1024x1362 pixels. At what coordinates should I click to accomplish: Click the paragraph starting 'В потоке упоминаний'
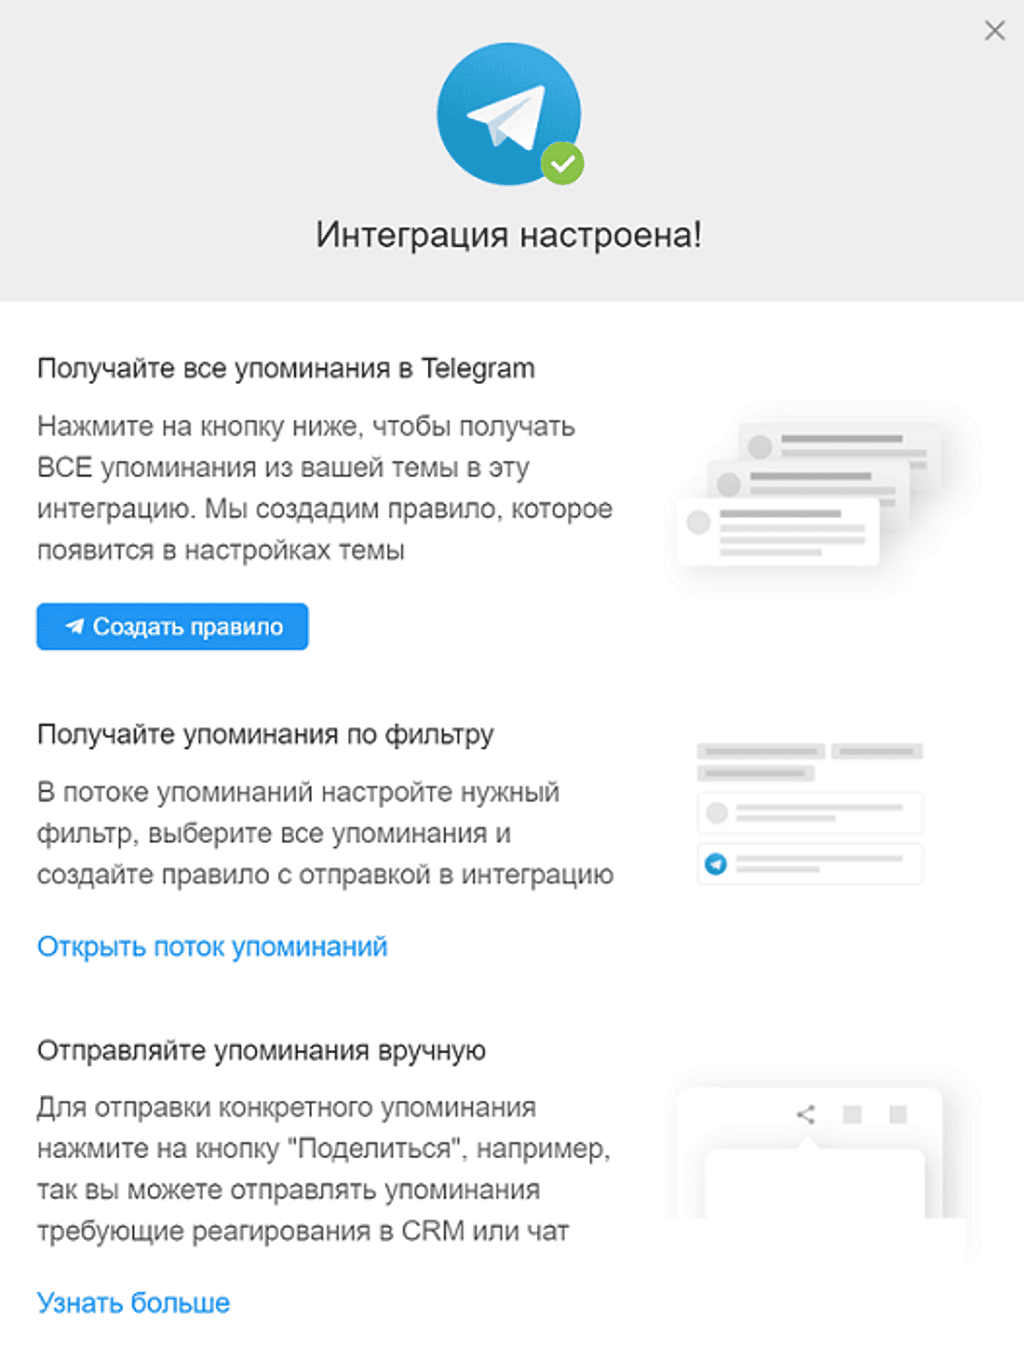325,833
